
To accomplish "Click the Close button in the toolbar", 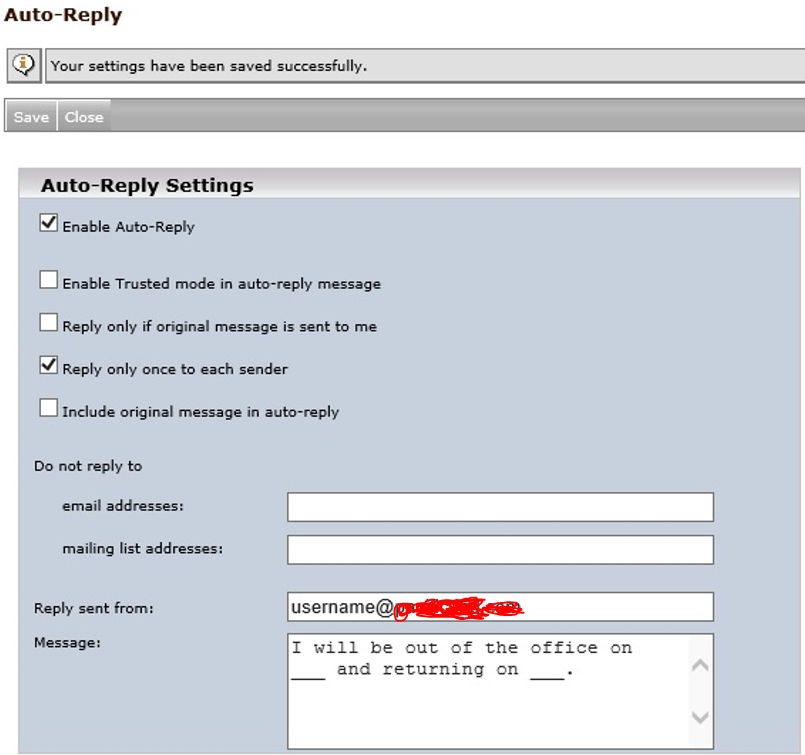I will [x=84, y=117].
